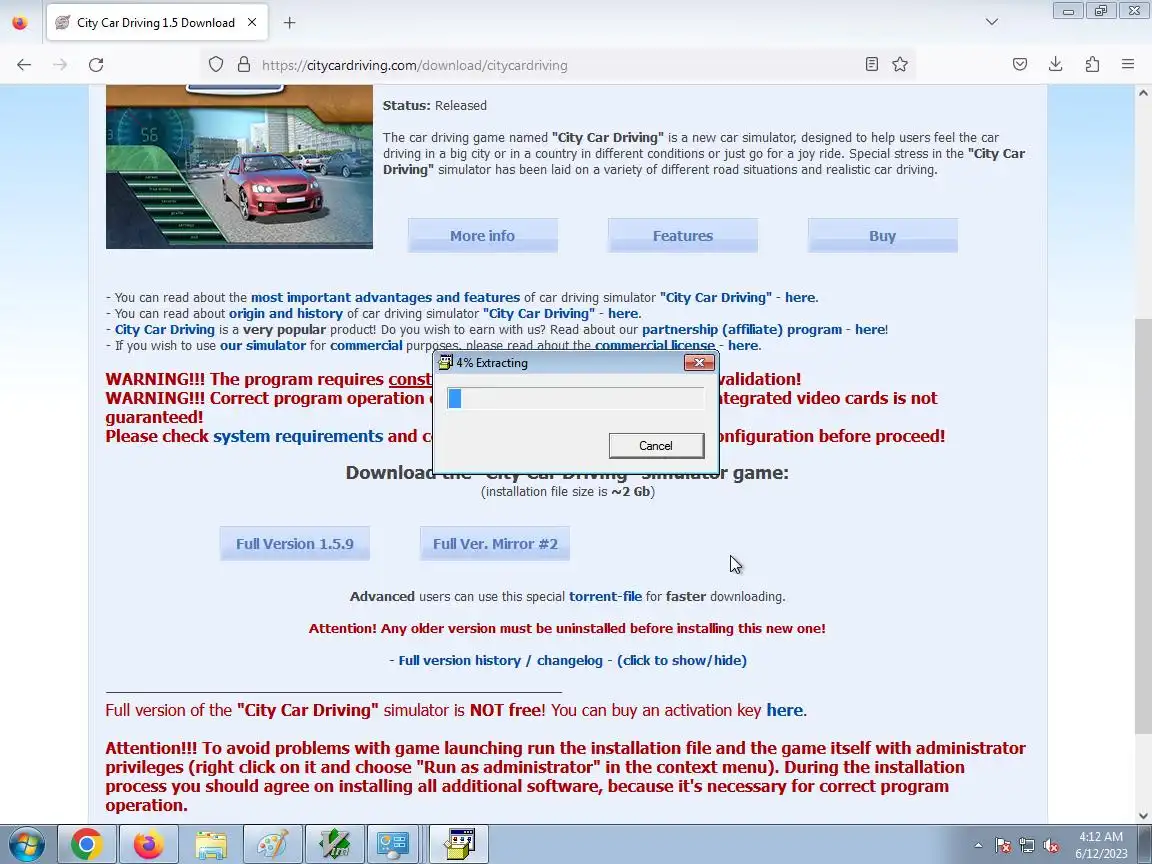Open the commercial license link
This screenshot has width=1152, height=864.
(655, 346)
